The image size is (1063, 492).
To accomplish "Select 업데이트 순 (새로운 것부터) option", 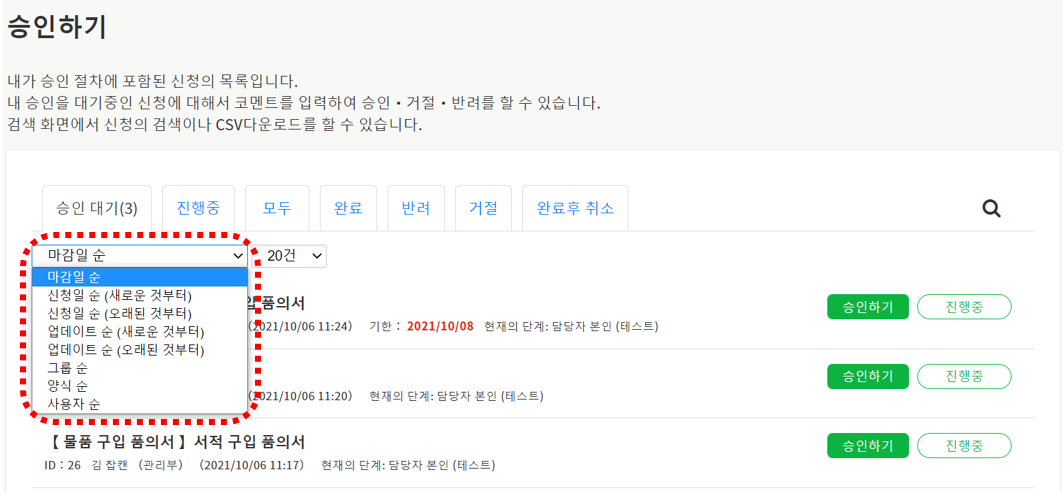I will click(126, 331).
